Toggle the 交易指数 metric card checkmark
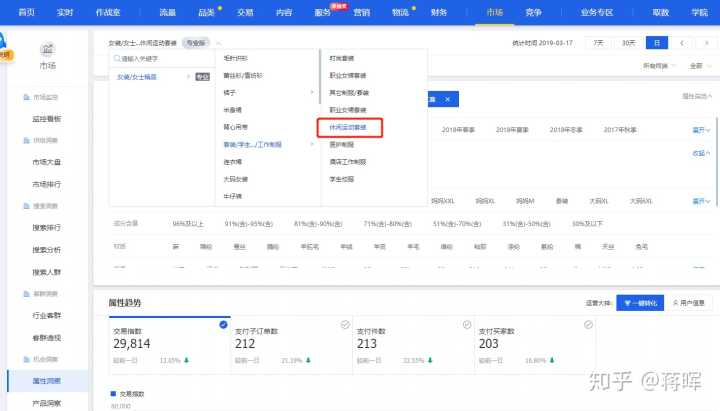 click(222, 324)
